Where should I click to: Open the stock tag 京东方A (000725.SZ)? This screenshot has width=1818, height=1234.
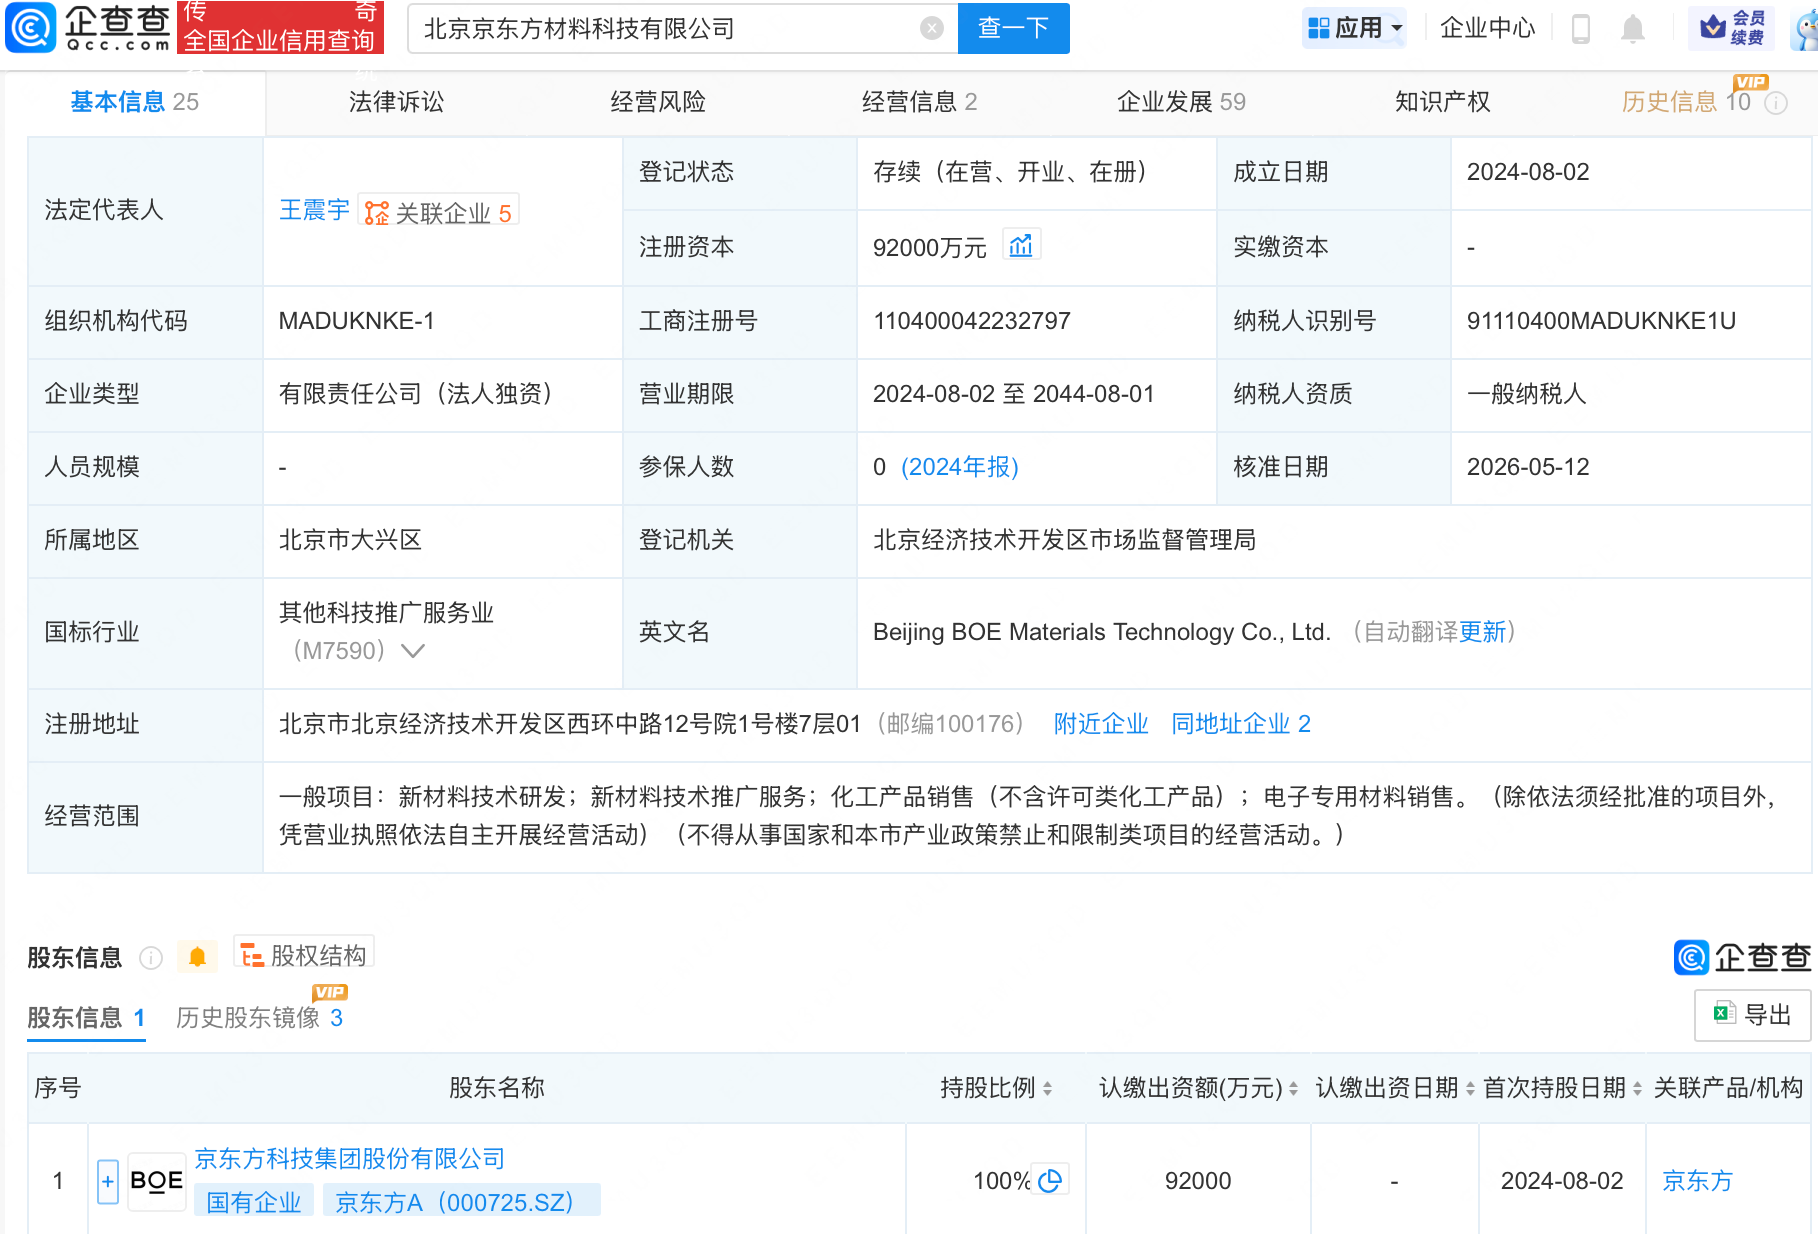click(461, 1202)
